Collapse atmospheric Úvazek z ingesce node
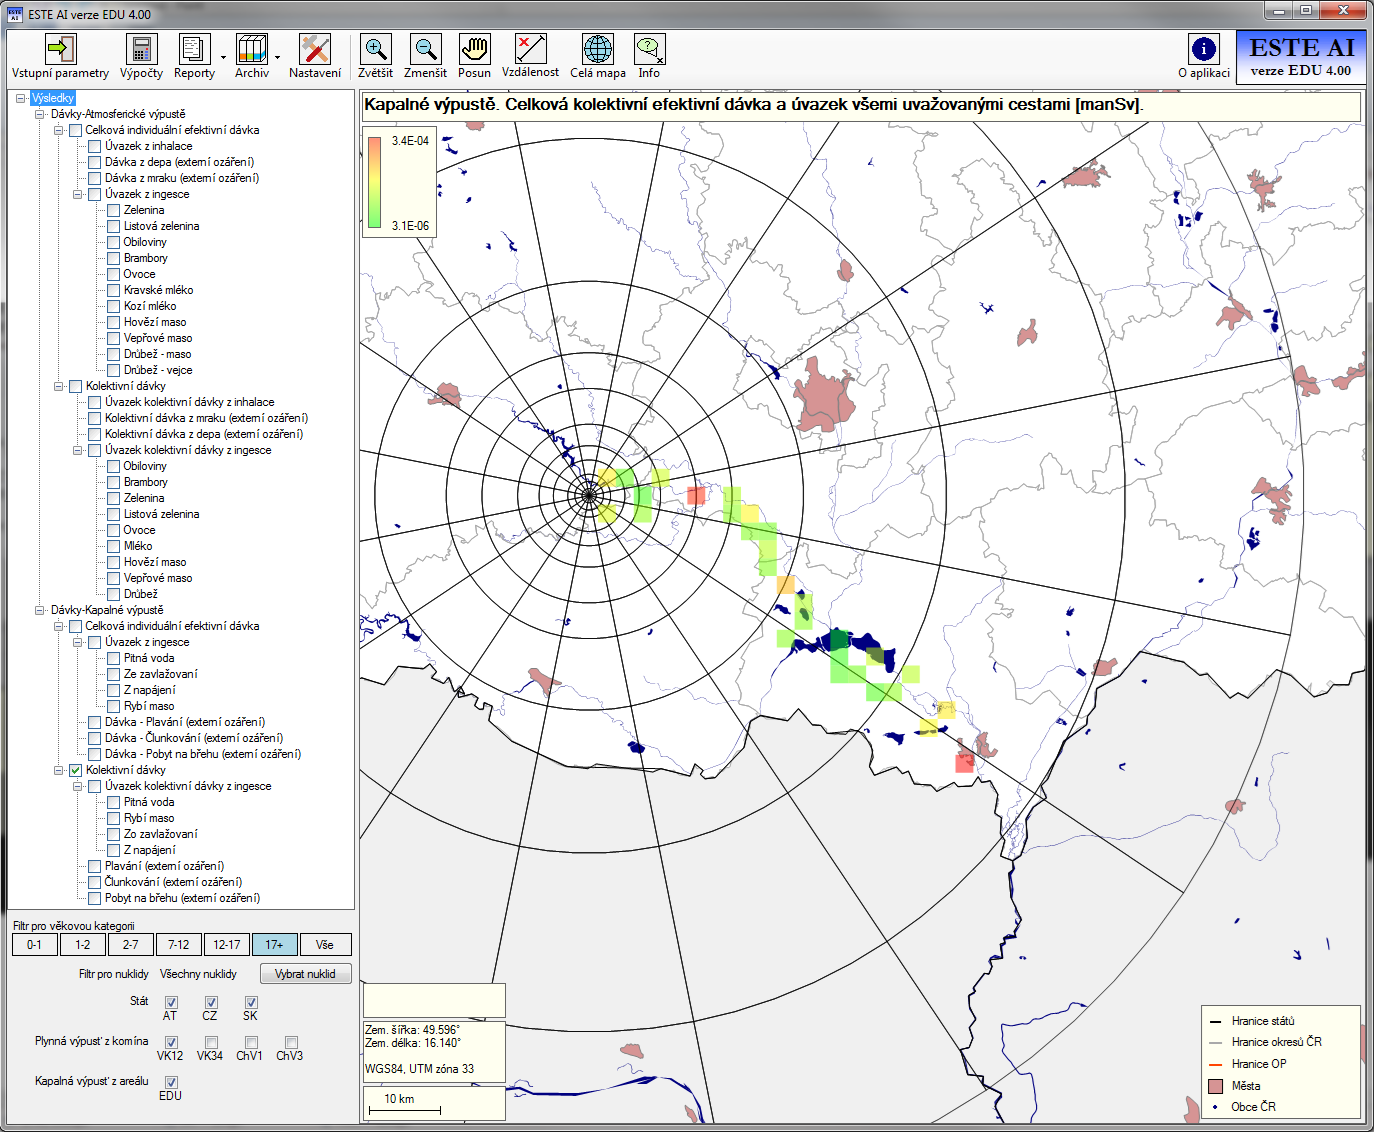The width and height of the screenshot is (1374, 1132). point(78,194)
